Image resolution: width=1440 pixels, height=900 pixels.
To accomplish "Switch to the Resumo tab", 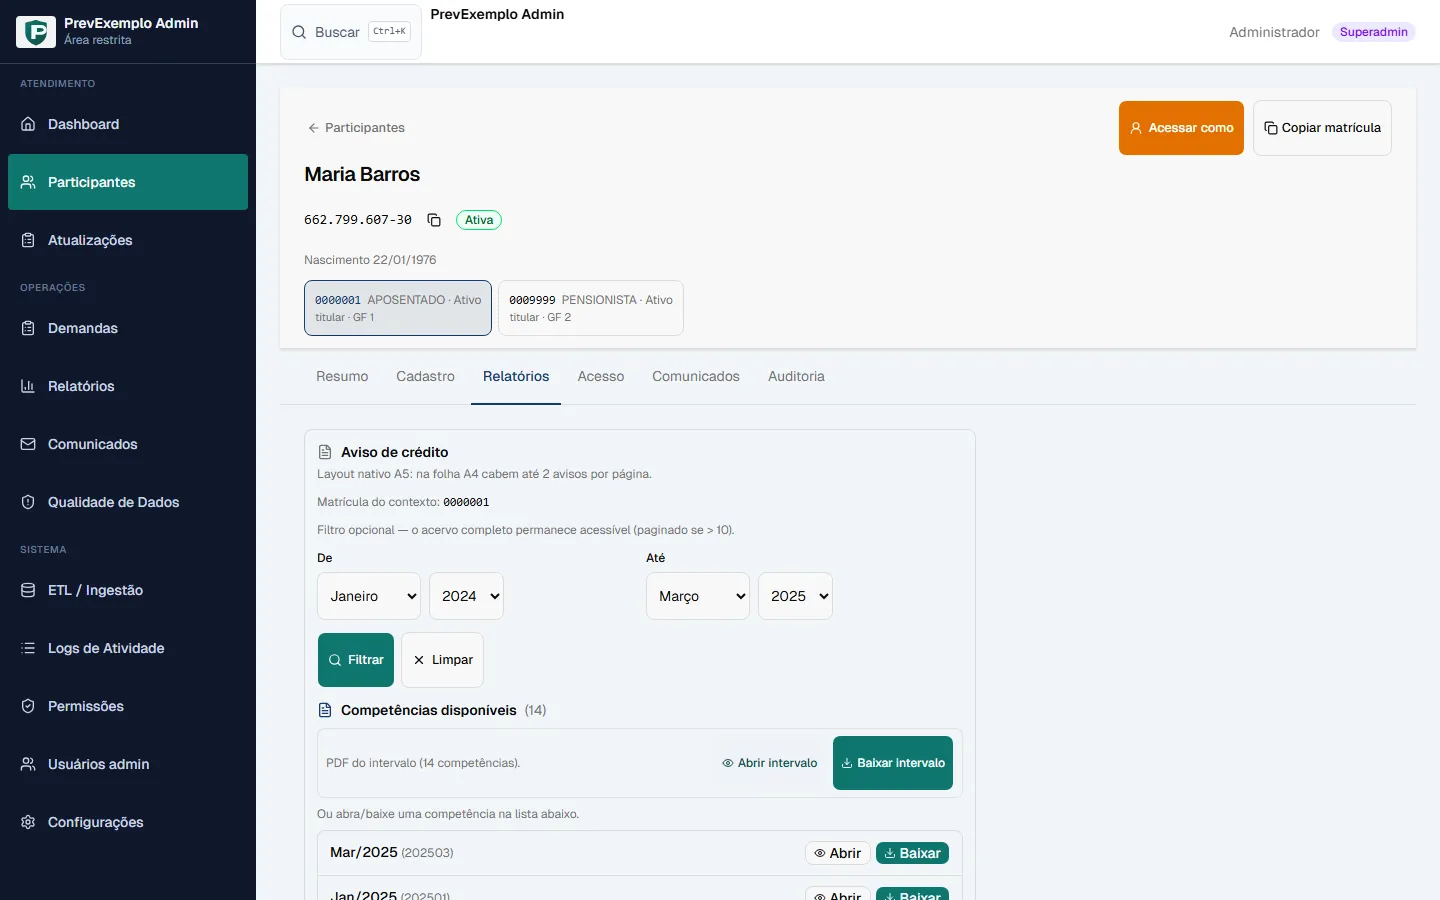I will pyautogui.click(x=342, y=377).
